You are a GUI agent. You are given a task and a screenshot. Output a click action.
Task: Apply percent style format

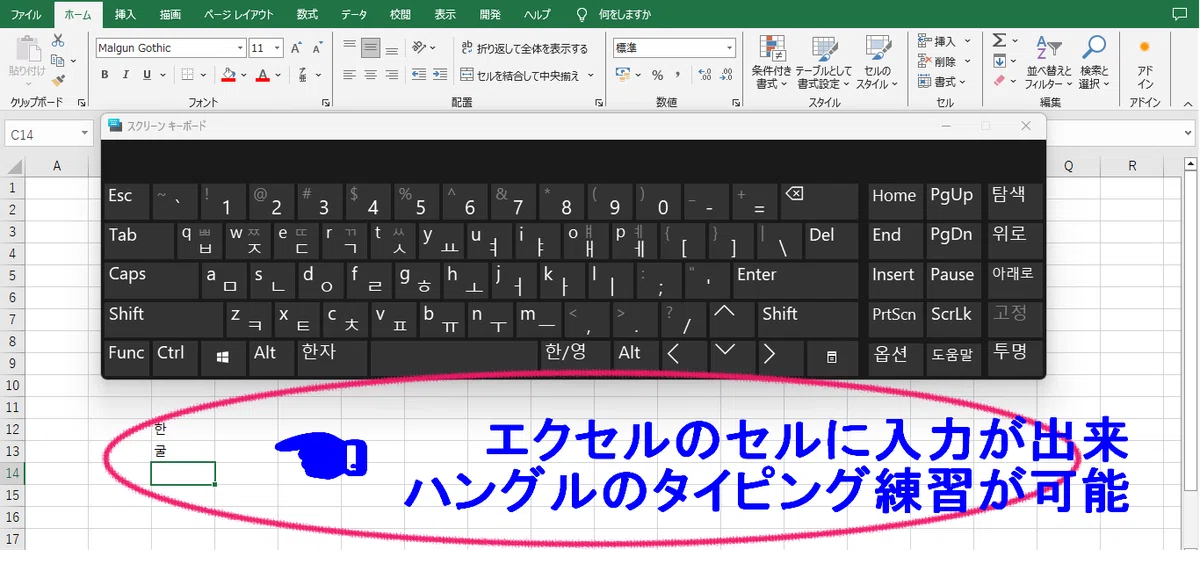tap(657, 75)
